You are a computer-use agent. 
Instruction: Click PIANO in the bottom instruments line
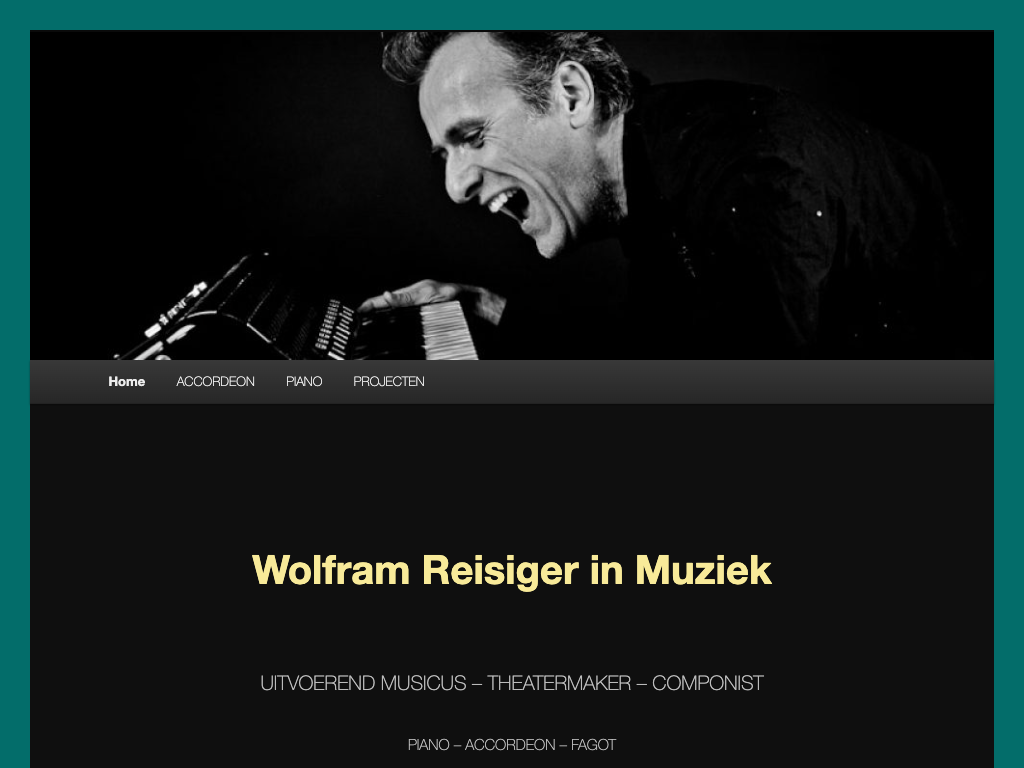click(x=428, y=745)
